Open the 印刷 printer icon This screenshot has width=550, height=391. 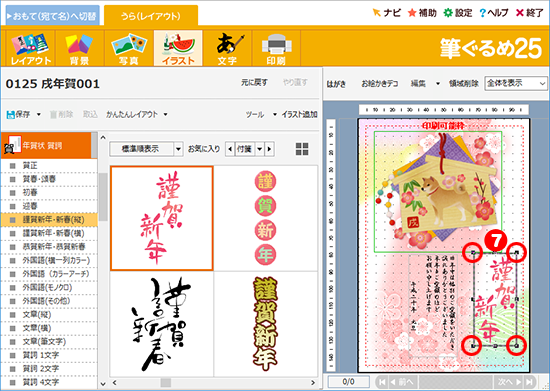tap(276, 48)
